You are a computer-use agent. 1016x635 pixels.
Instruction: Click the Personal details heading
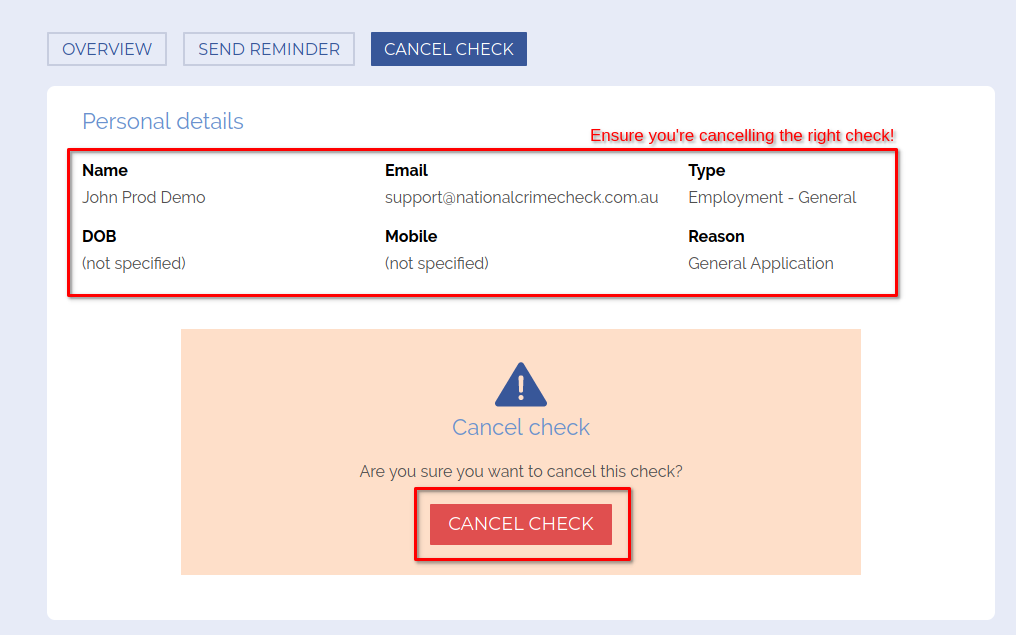(163, 121)
